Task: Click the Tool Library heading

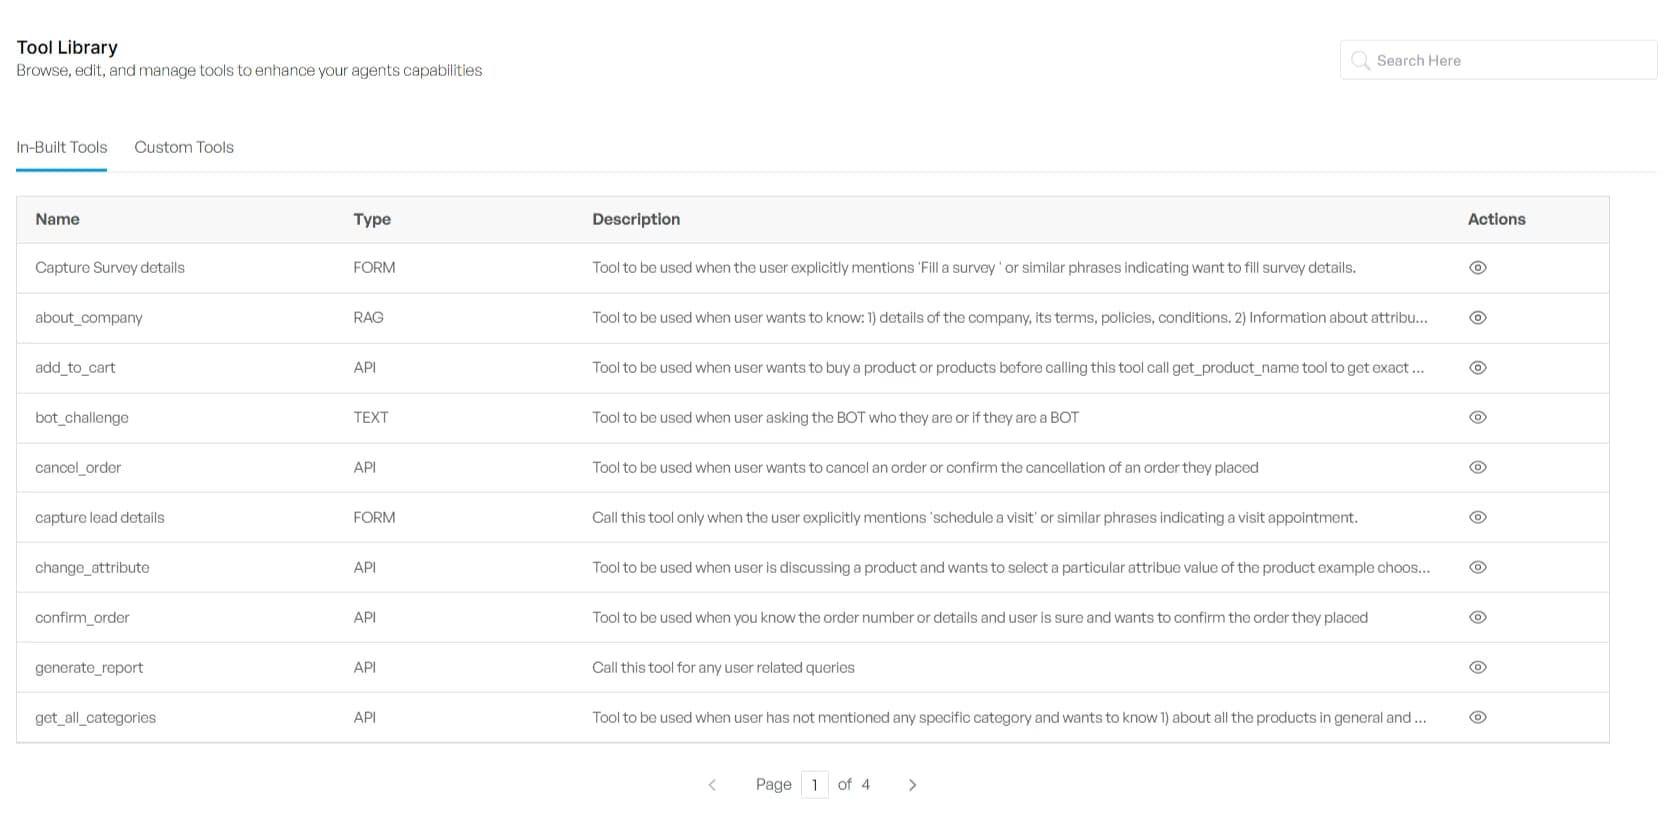Action: 66,47
